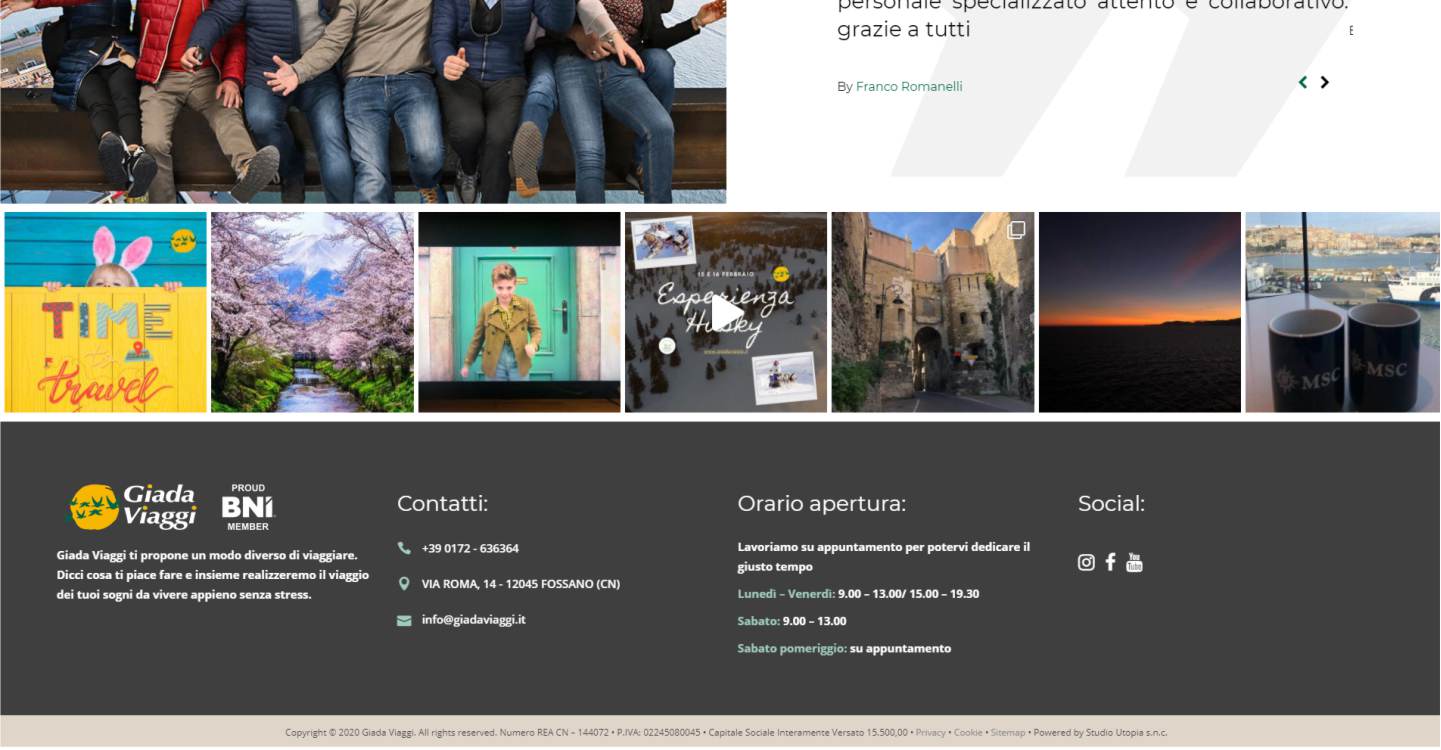The height and width of the screenshot is (750, 1441).
Task: Open the YouTube social icon
Action: [x=1134, y=562]
